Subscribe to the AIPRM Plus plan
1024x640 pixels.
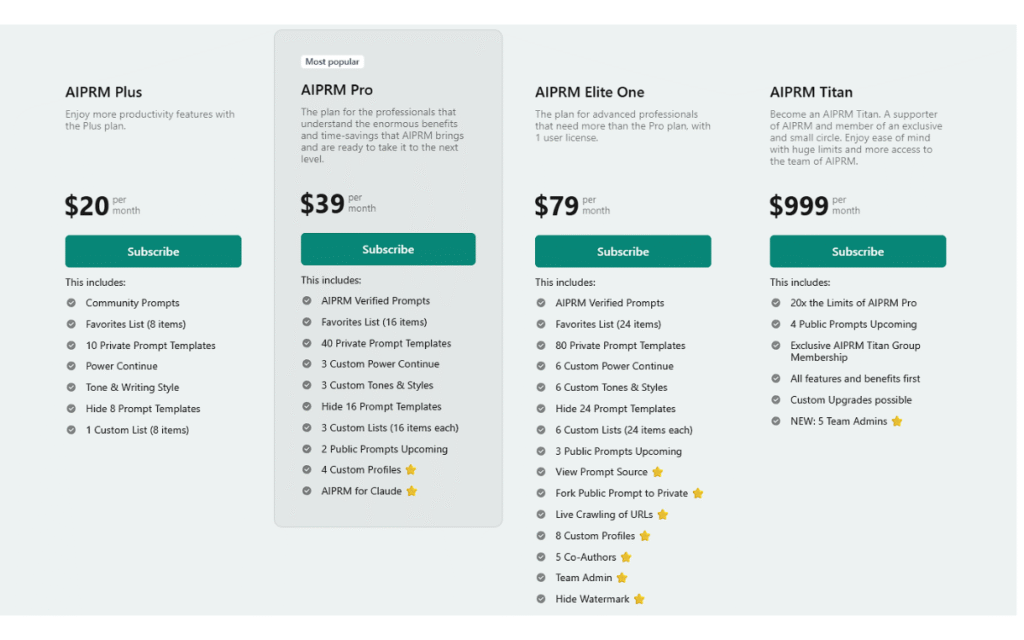click(153, 251)
